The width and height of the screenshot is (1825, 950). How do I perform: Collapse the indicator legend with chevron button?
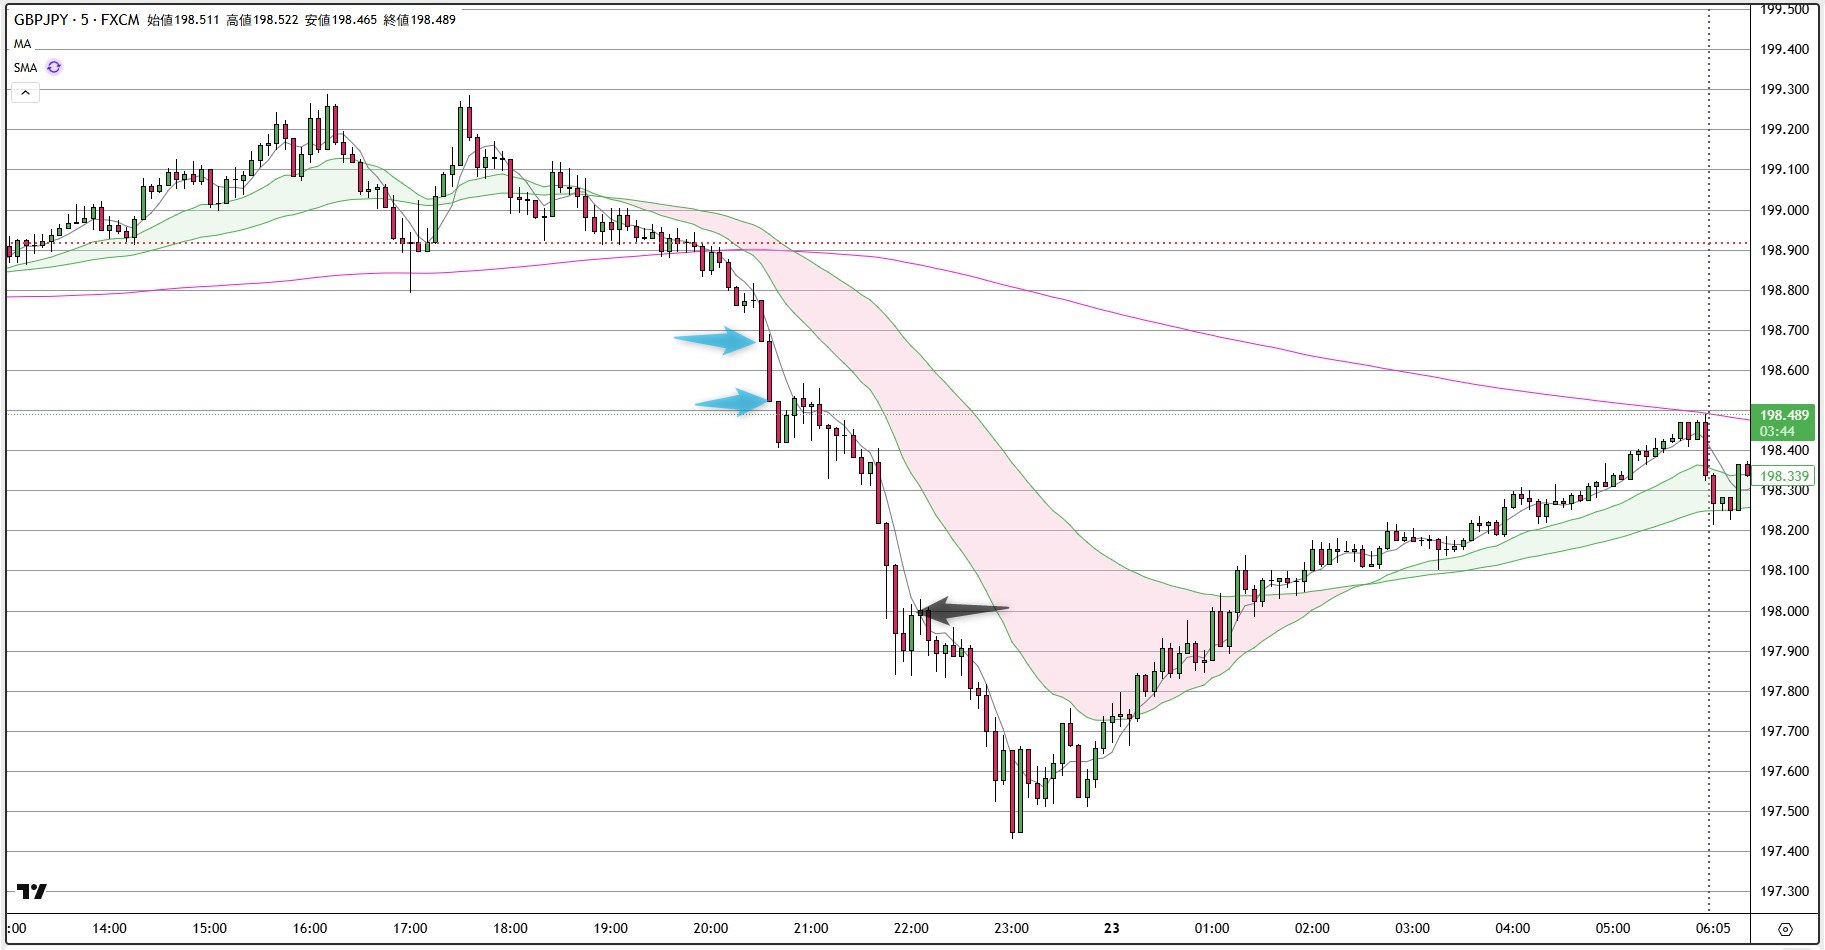(x=25, y=92)
